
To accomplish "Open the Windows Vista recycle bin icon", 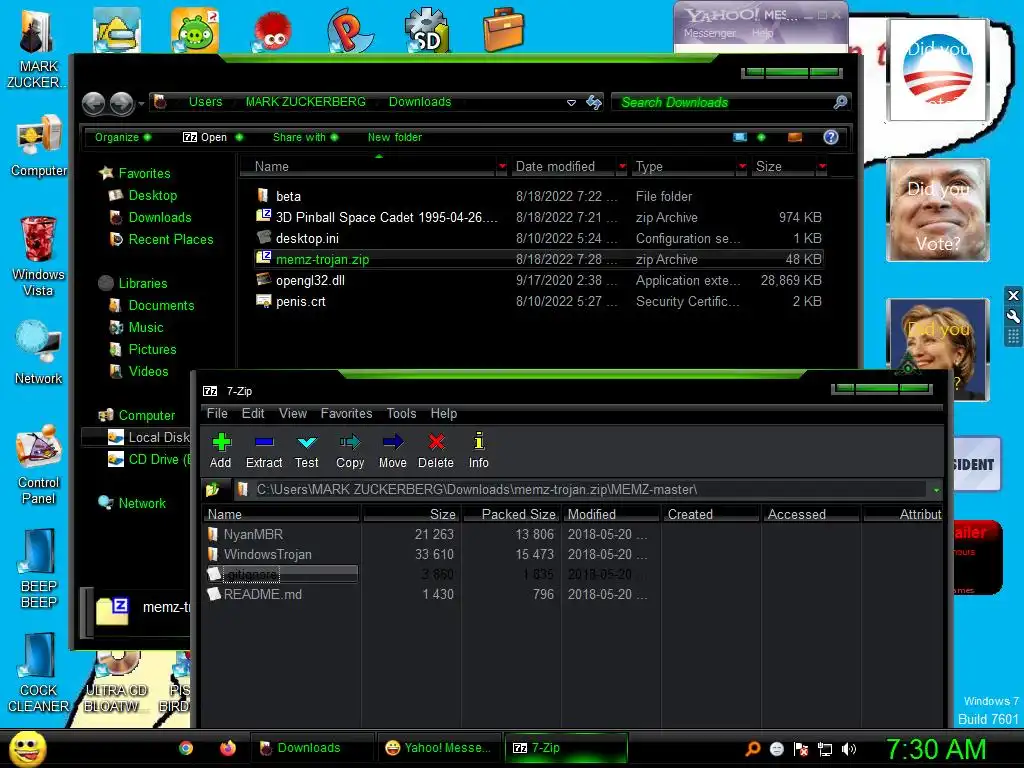I will pos(39,256).
